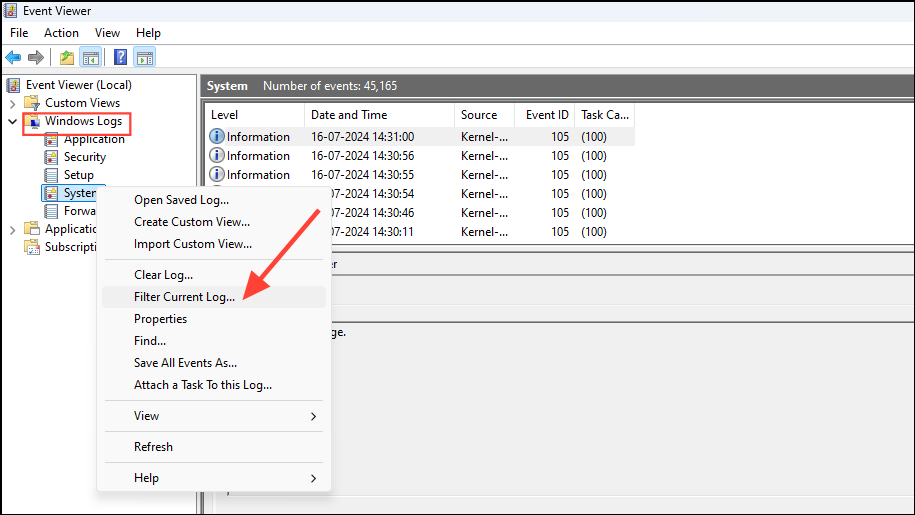915x515 pixels.
Task: Click the System log icon in tree
Action: coord(51,193)
